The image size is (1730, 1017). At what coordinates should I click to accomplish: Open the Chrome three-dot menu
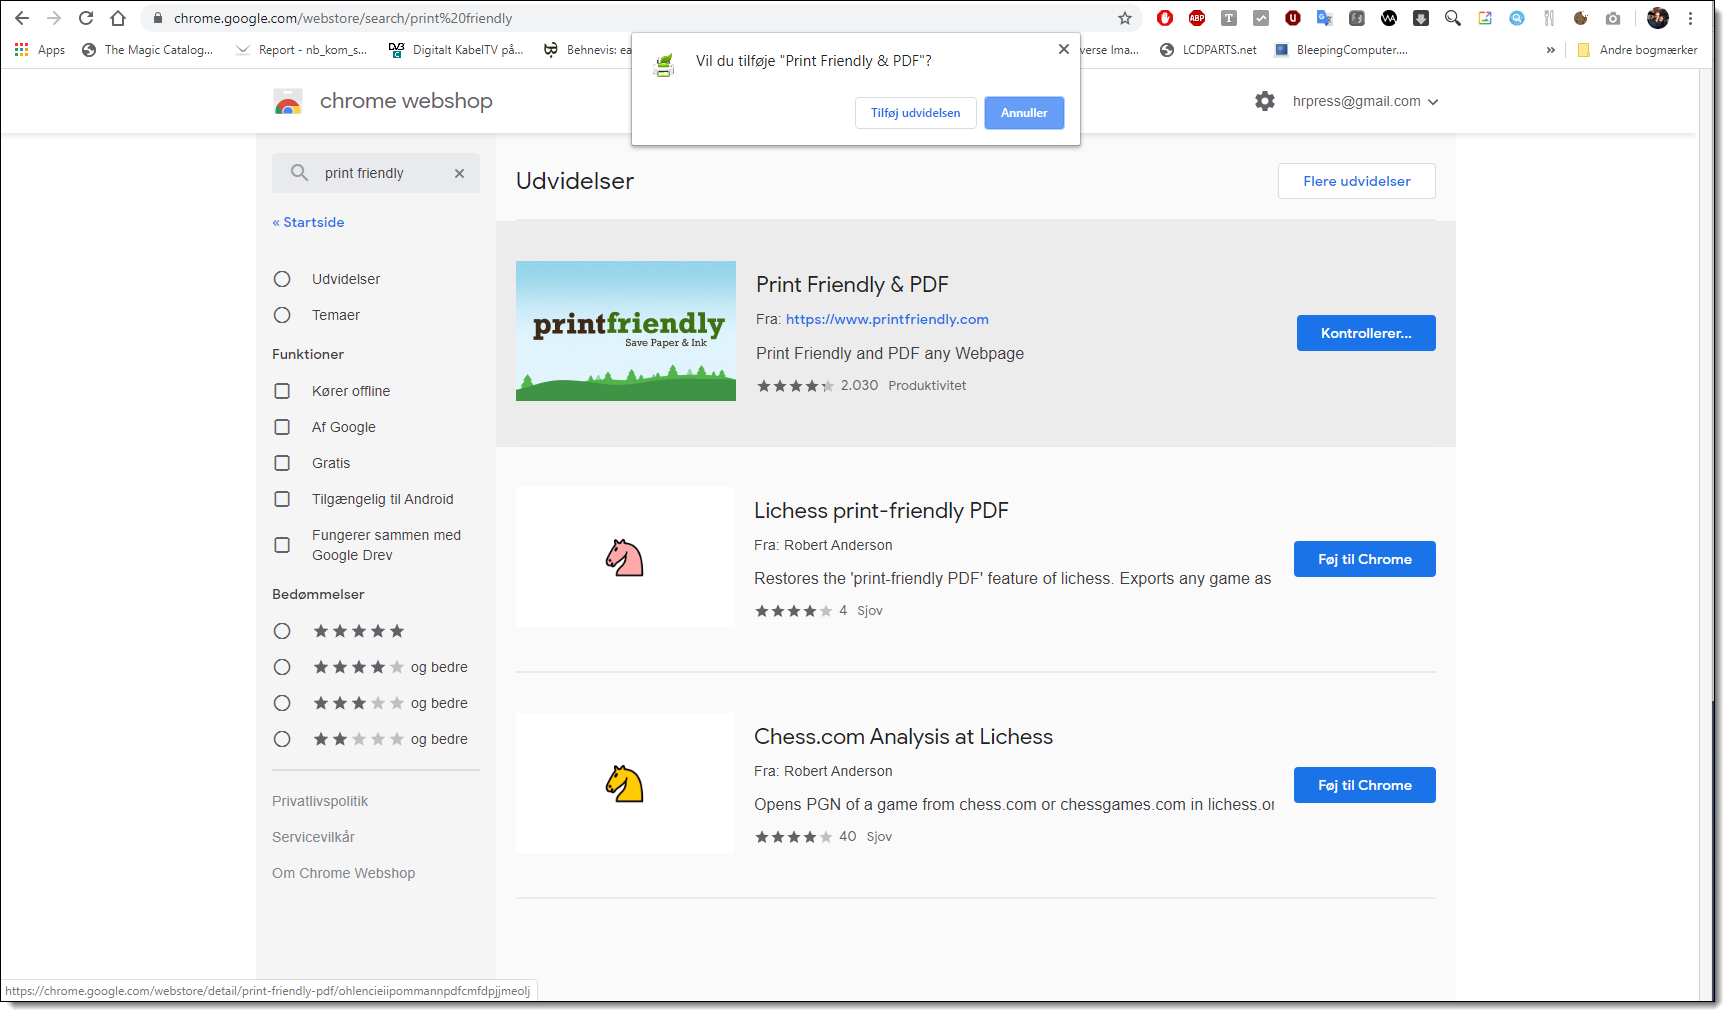tap(1691, 18)
